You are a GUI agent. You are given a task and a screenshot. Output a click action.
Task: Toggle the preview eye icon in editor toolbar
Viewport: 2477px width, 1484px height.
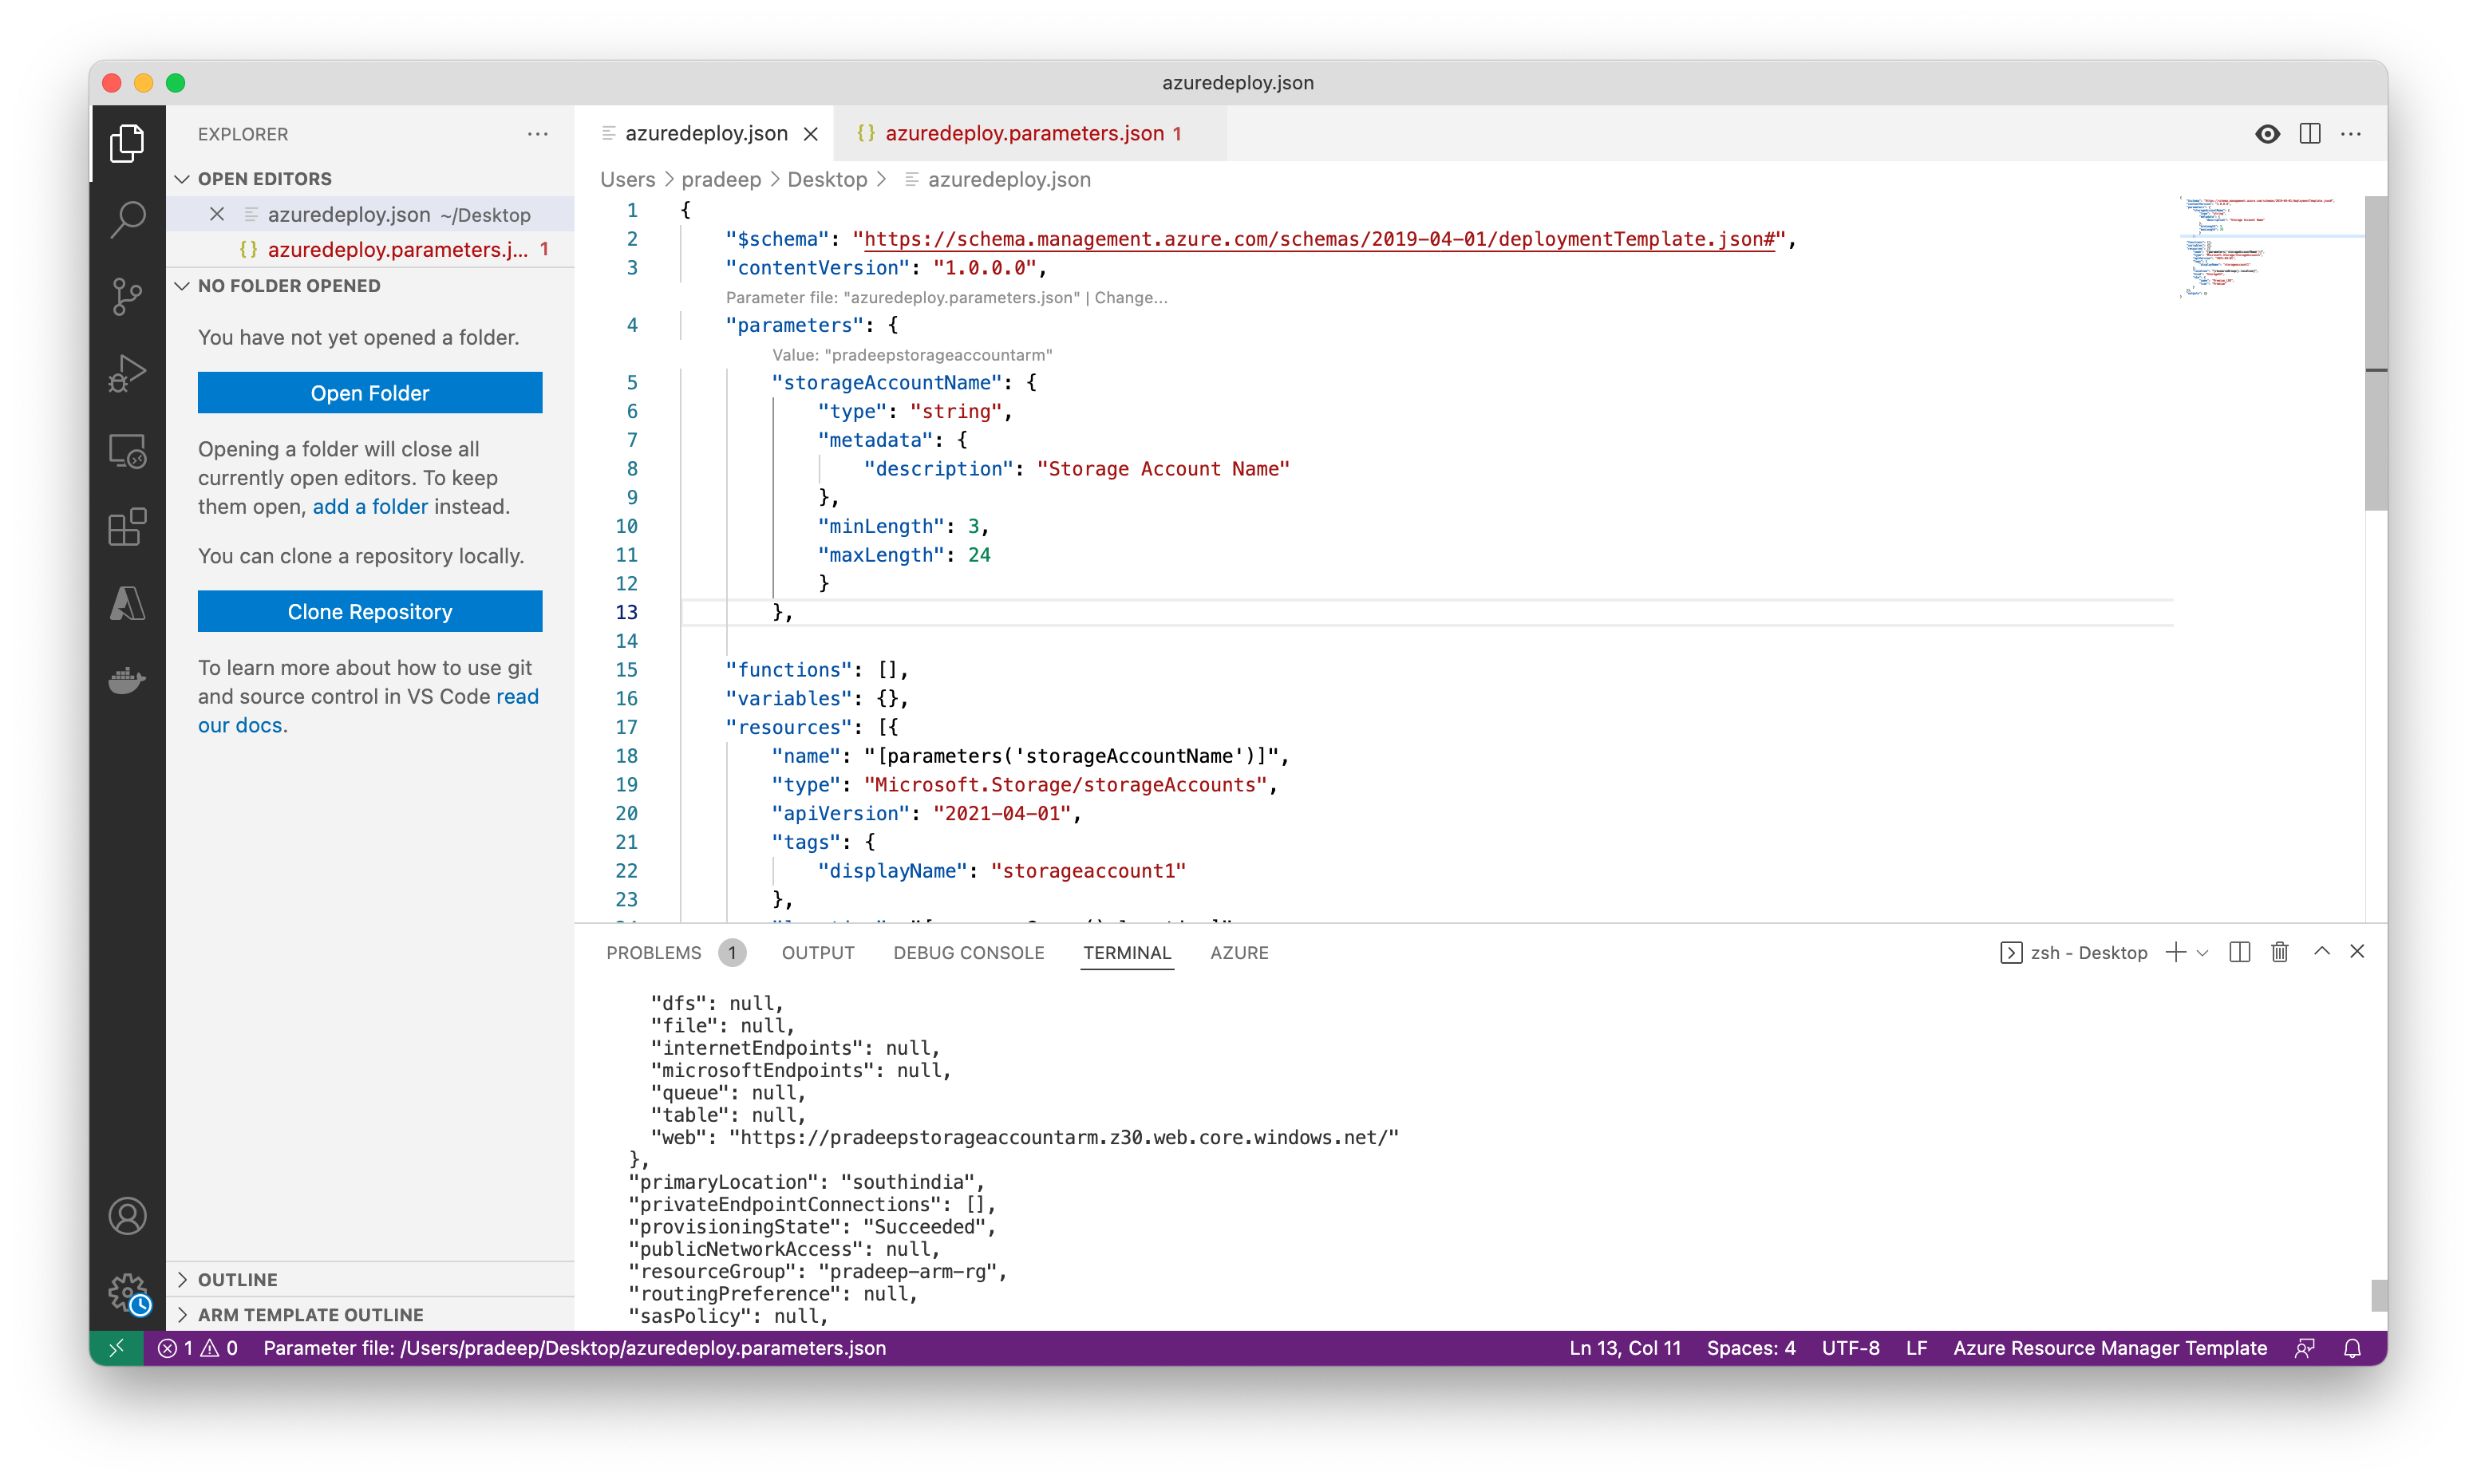[x=2267, y=134]
